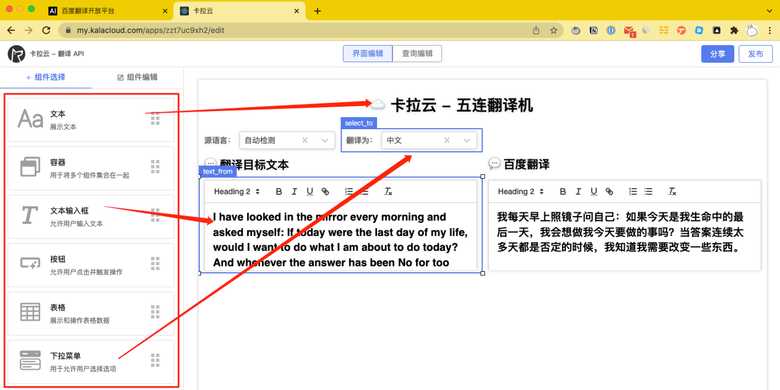
Task: Select the 容器 container component icon
Action: 30,167
